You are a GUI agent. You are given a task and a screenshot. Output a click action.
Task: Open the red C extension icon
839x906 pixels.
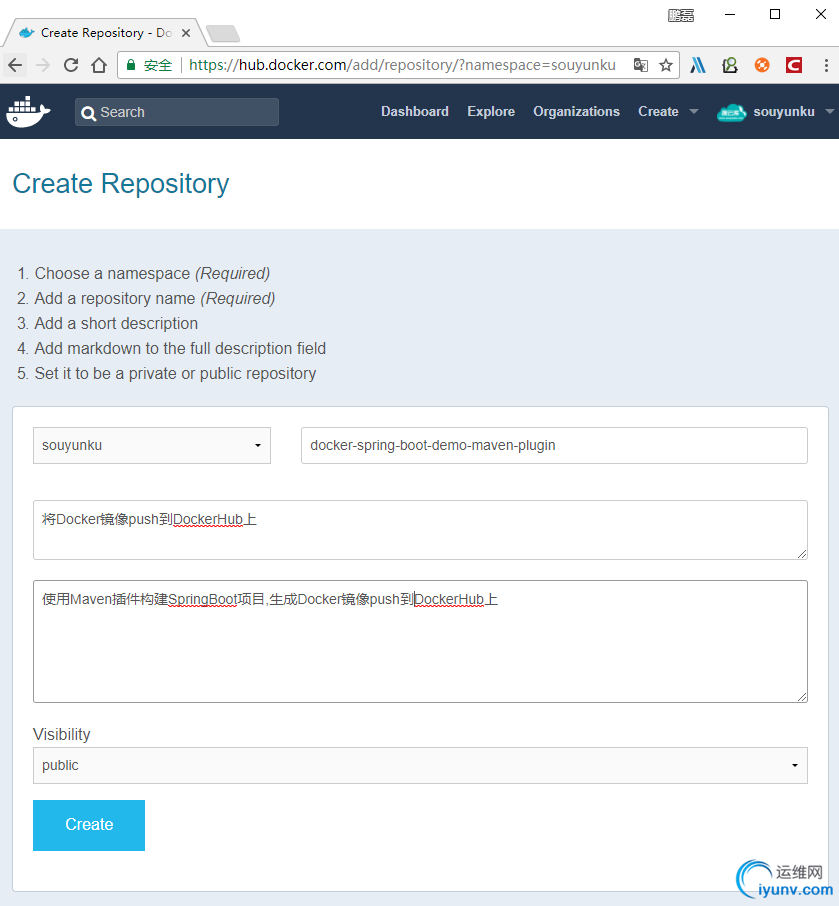tap(794, 65)
